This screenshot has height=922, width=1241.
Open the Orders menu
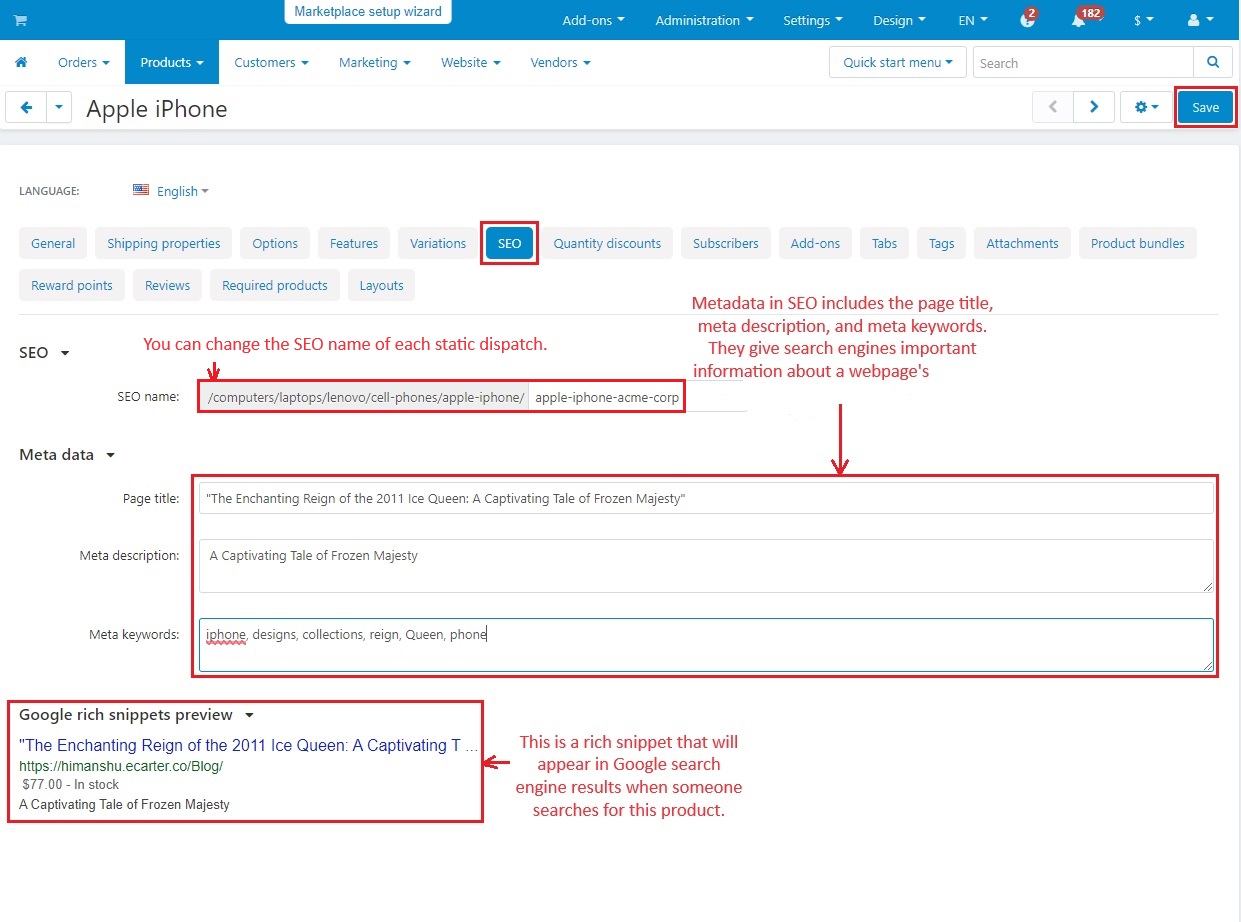(x=84, y=62)
